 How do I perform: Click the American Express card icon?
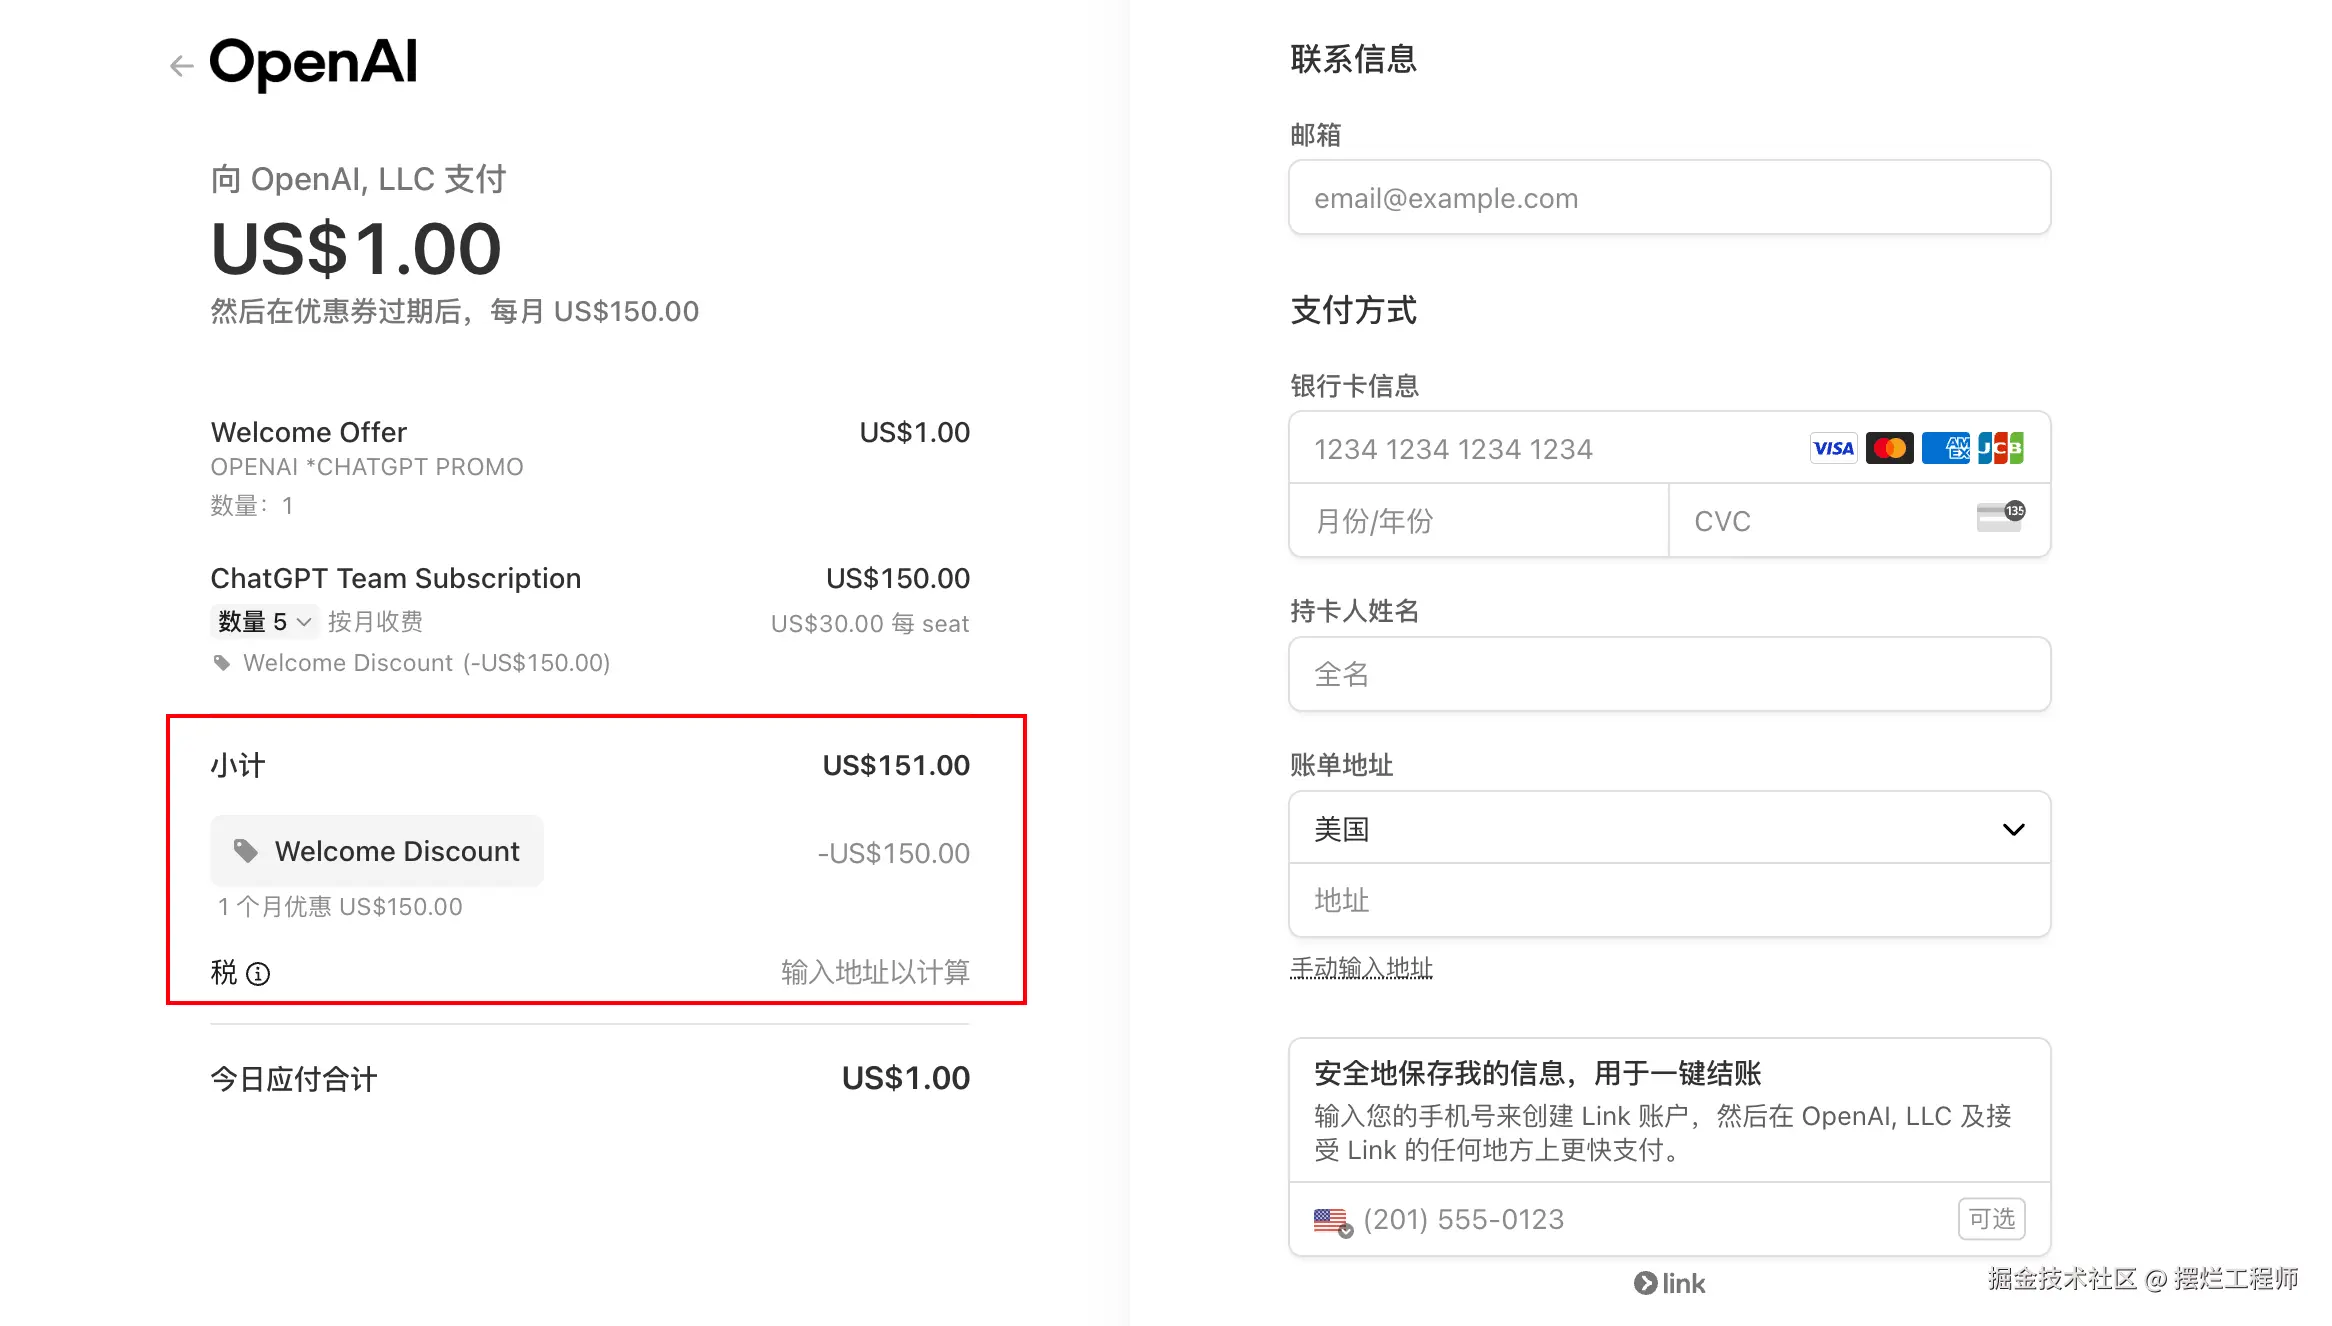1945,448
